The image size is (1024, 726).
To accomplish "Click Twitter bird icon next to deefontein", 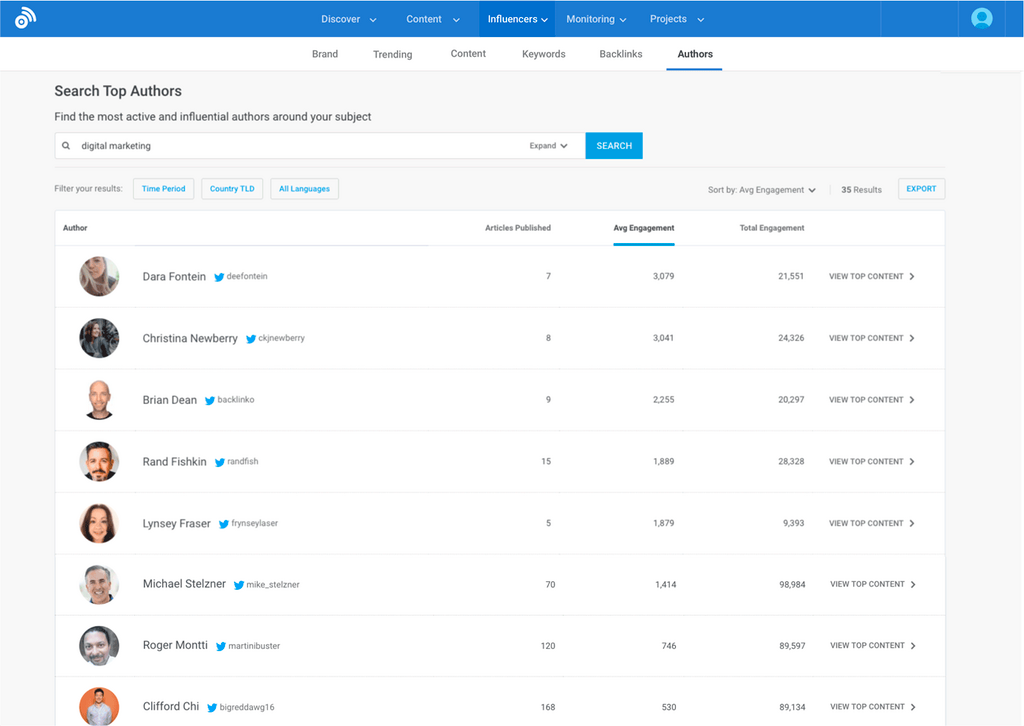I will pos(219,277).
